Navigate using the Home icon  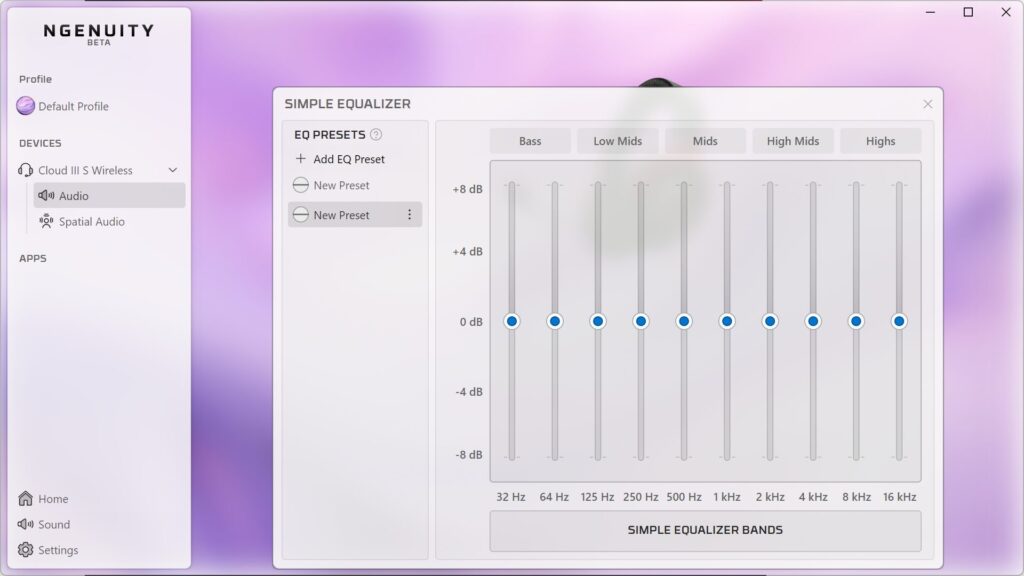point(24,498)
